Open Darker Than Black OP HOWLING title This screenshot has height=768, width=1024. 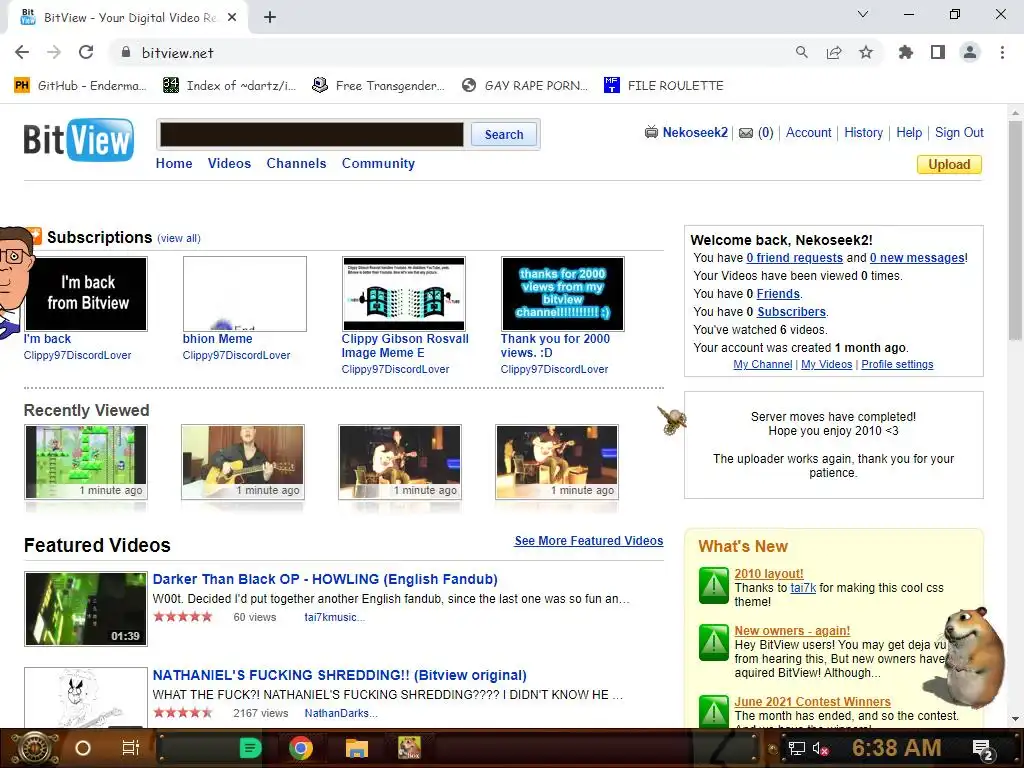click(x=325, y=579)
